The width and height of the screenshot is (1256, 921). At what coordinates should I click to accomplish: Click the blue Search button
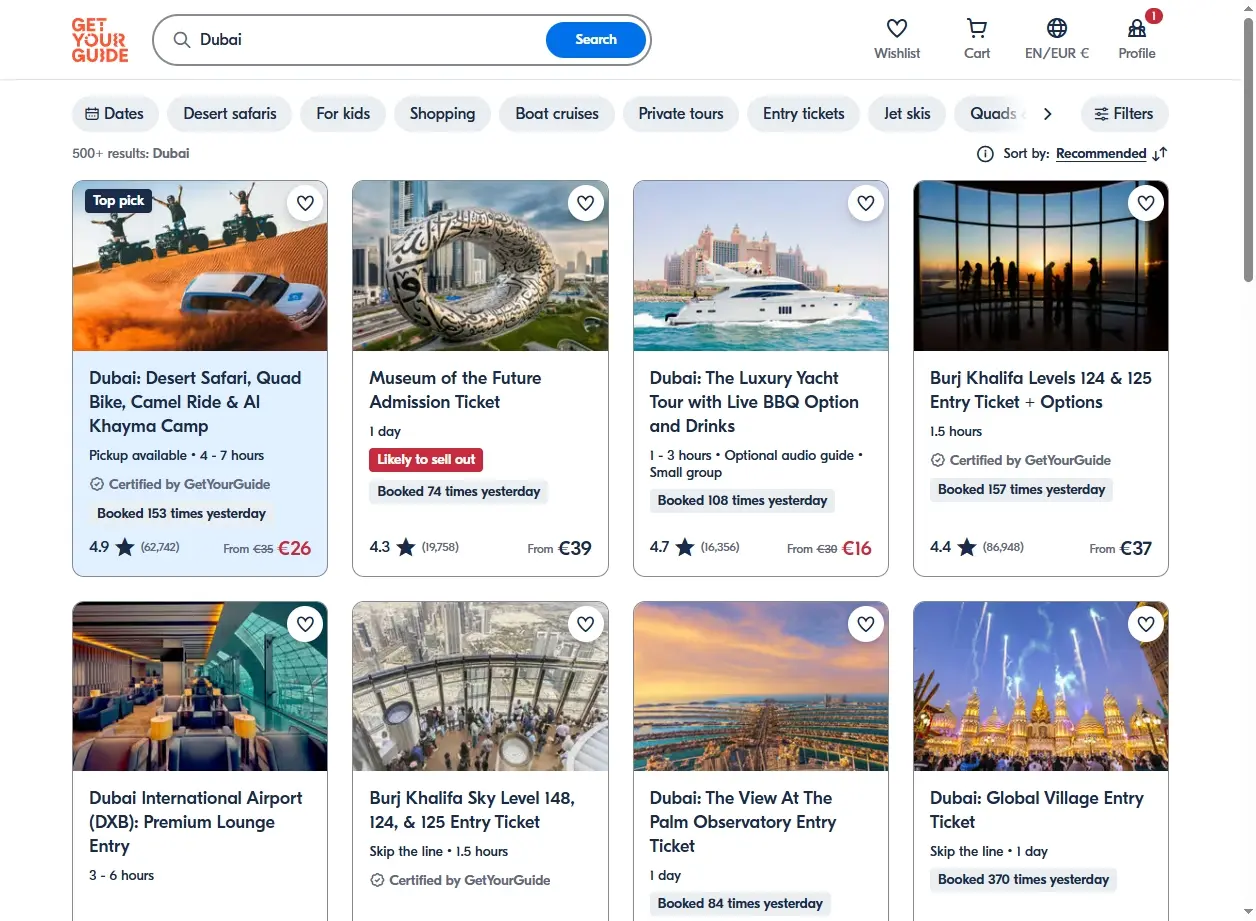coord(596,40)
